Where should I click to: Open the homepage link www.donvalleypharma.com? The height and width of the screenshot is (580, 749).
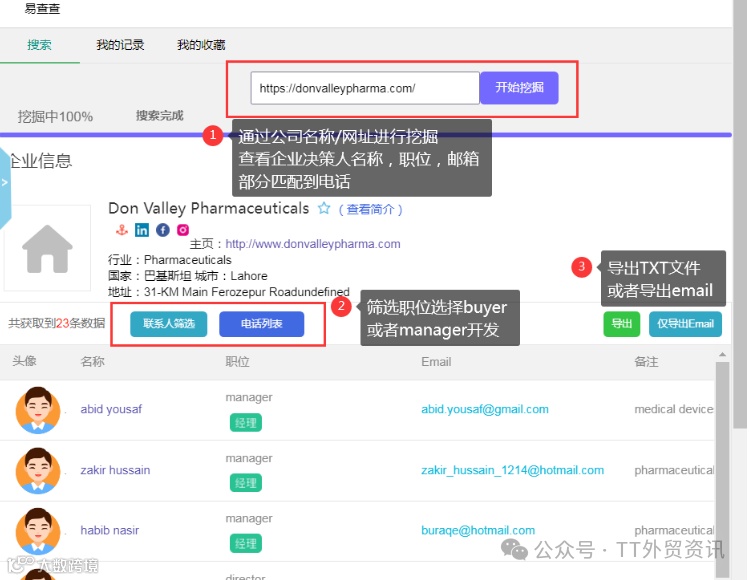coord(313,244)
